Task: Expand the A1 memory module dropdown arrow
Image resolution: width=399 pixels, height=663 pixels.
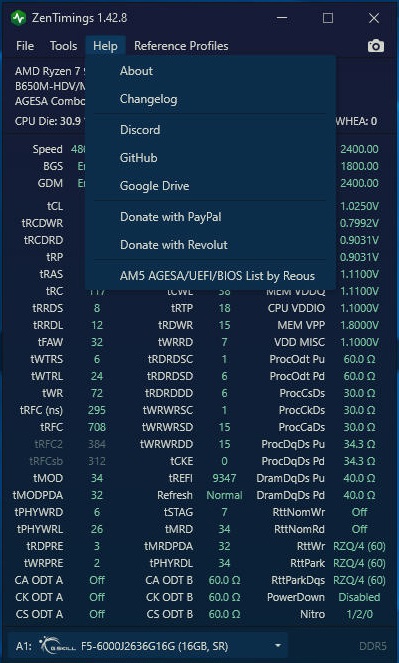Action: [x=278, y=646]
